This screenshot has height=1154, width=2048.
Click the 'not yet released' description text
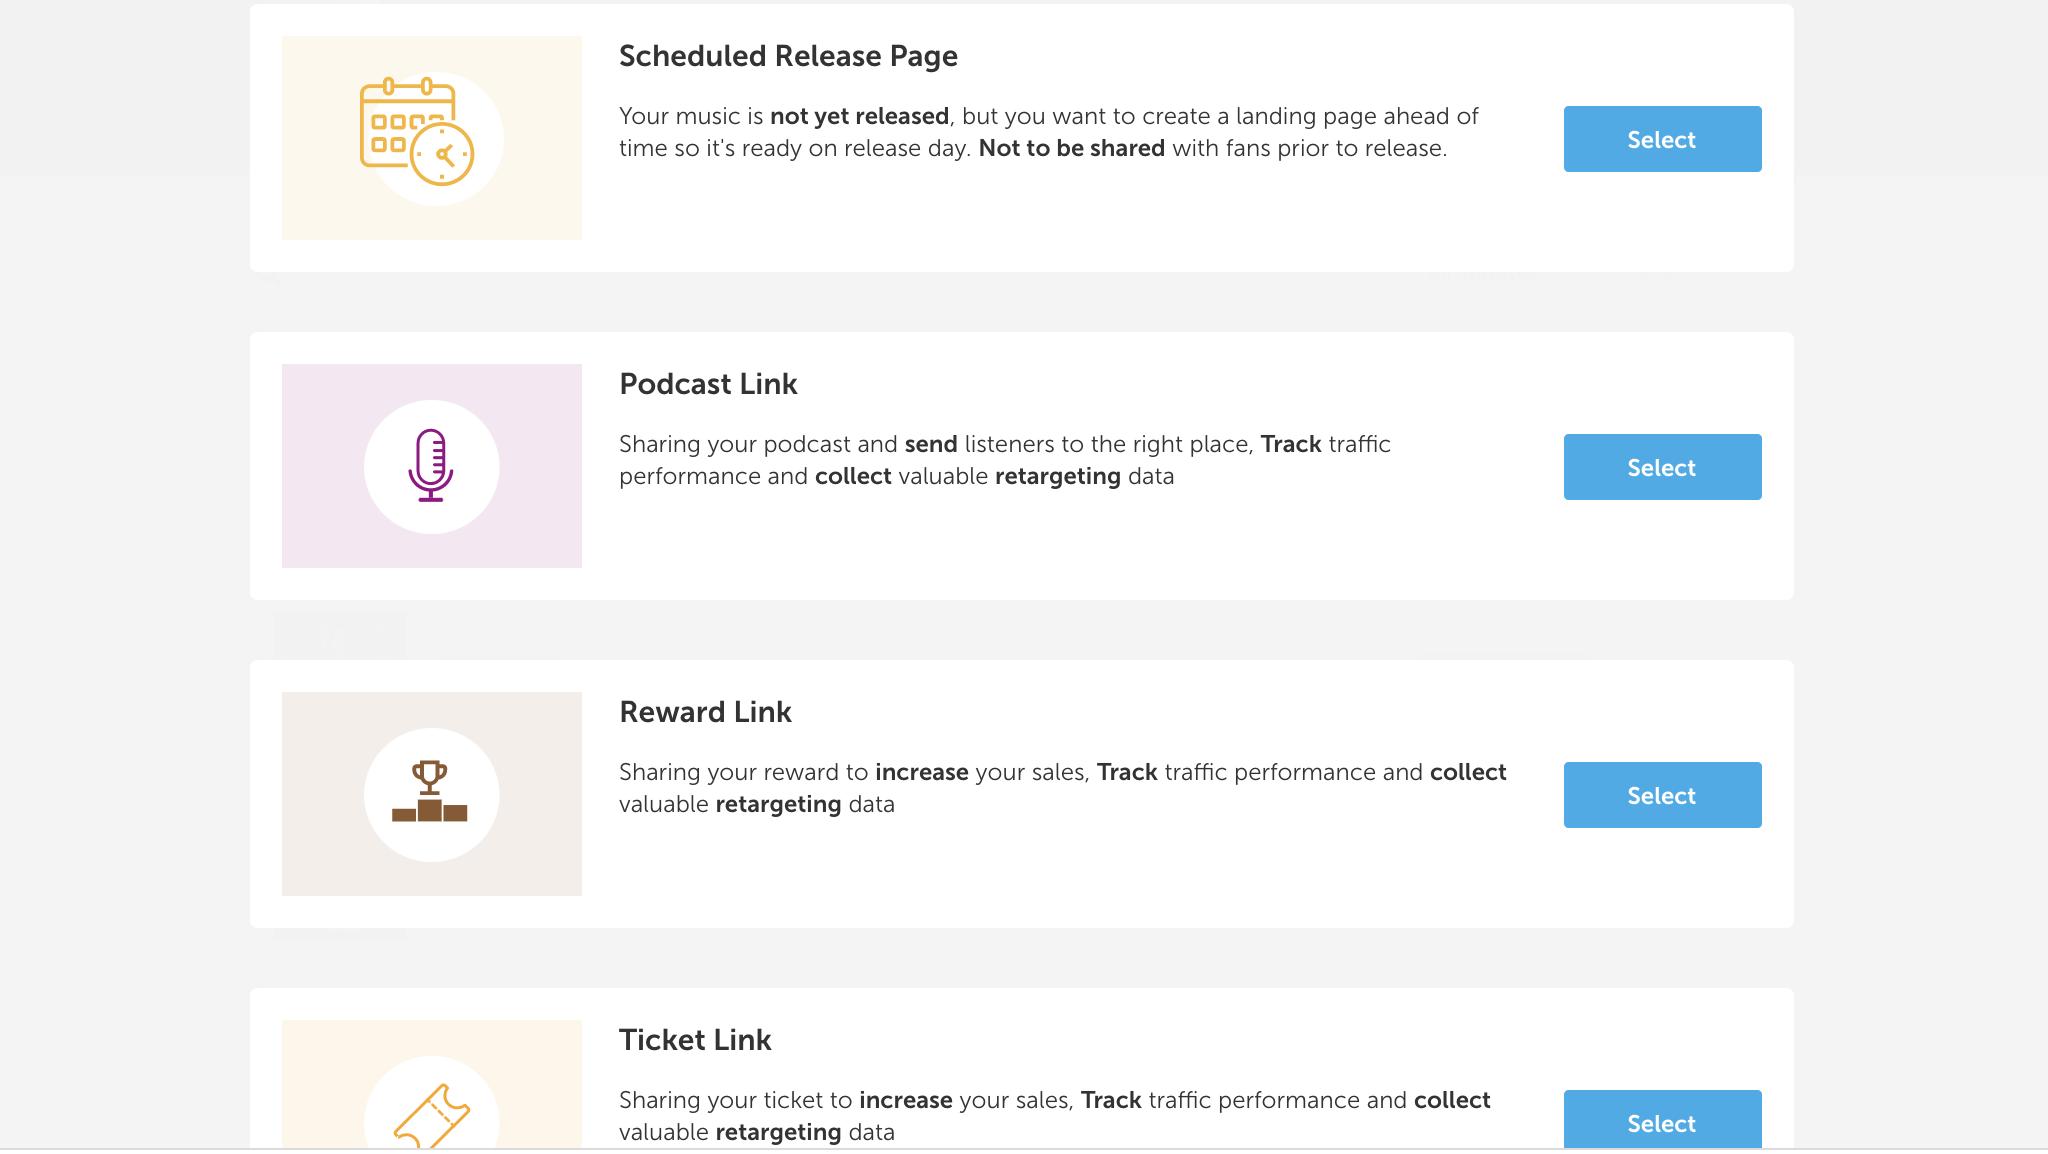point(1049,132)
